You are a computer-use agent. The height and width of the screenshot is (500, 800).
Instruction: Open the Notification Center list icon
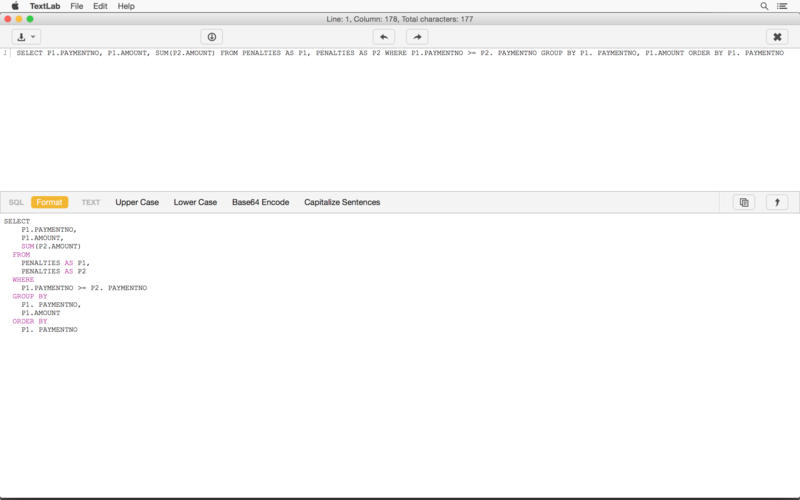(785, 6)
